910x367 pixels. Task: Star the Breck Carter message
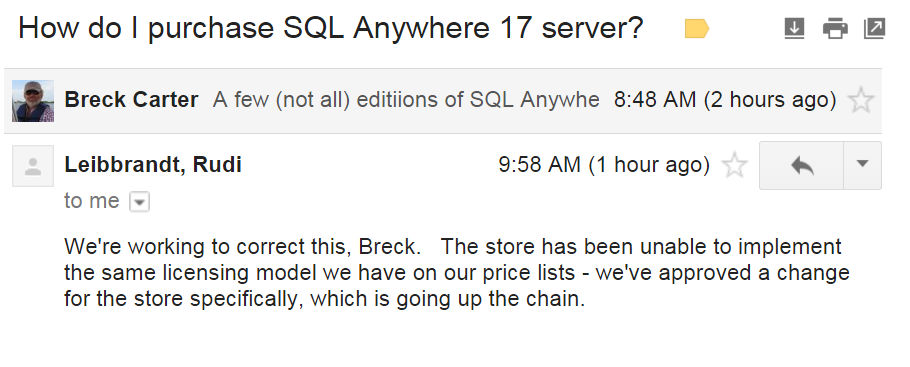click(x=861, y=100)
